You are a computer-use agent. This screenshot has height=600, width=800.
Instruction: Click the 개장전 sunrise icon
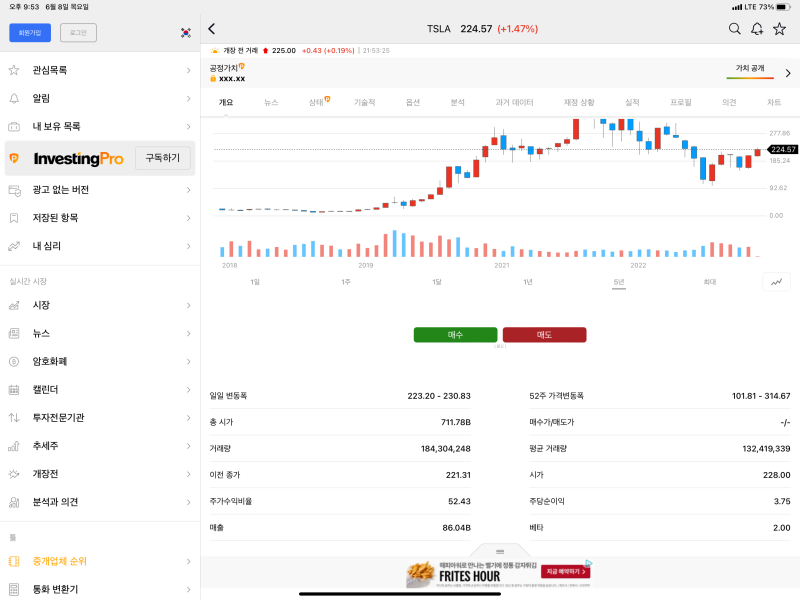pos(14,473)
